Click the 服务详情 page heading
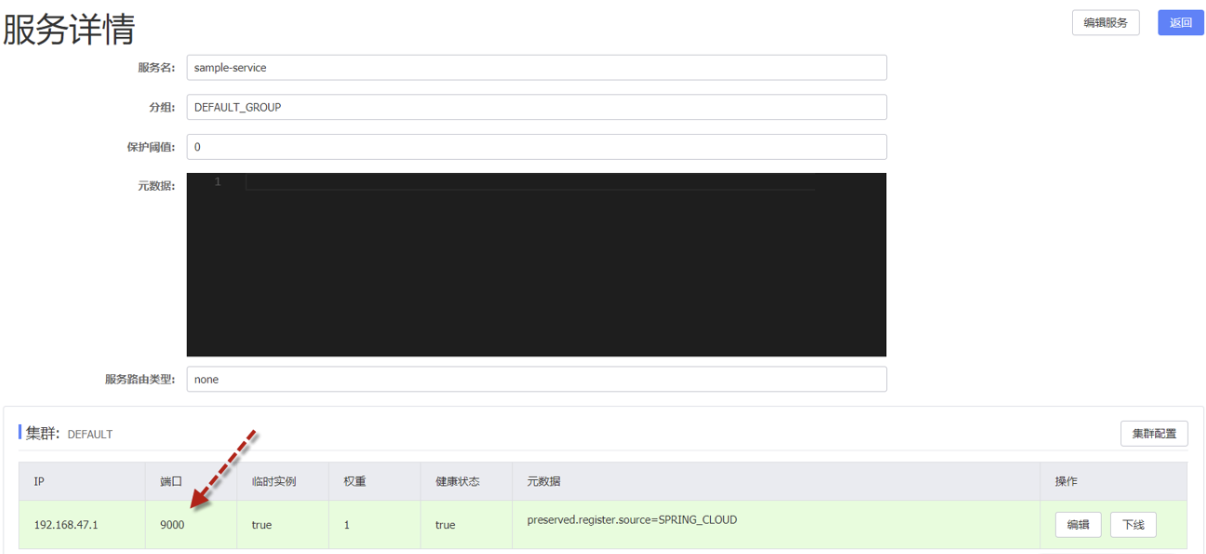The image size is (1206, 554). 70,30
